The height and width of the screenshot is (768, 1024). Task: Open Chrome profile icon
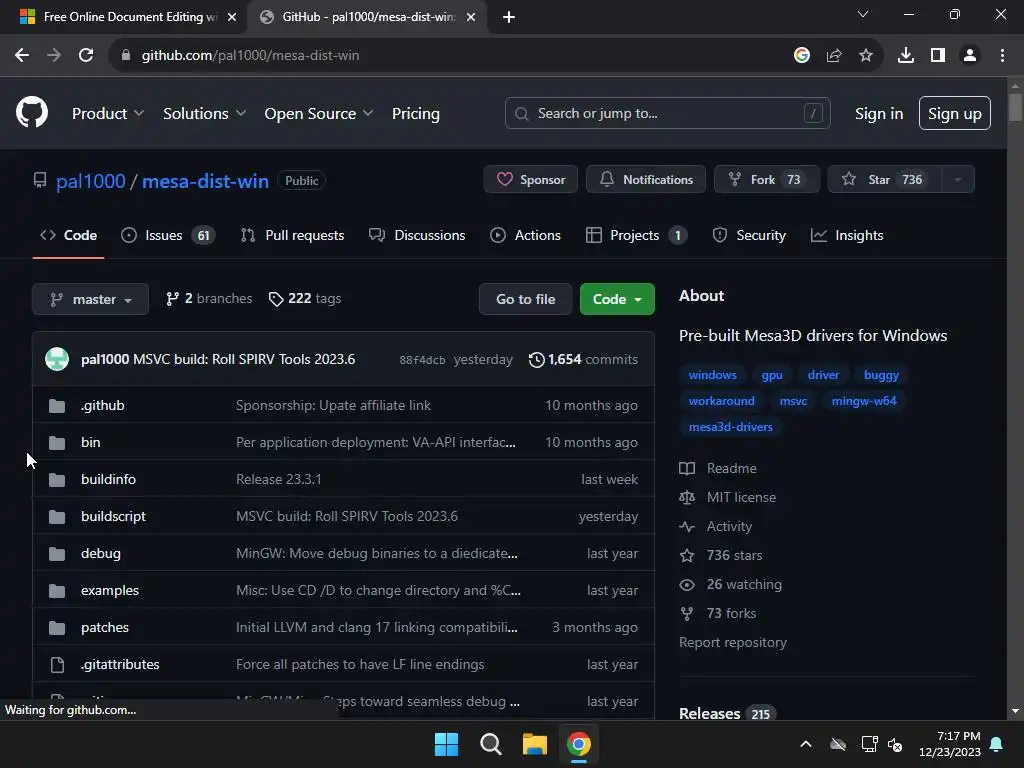(x=970, y=56)
